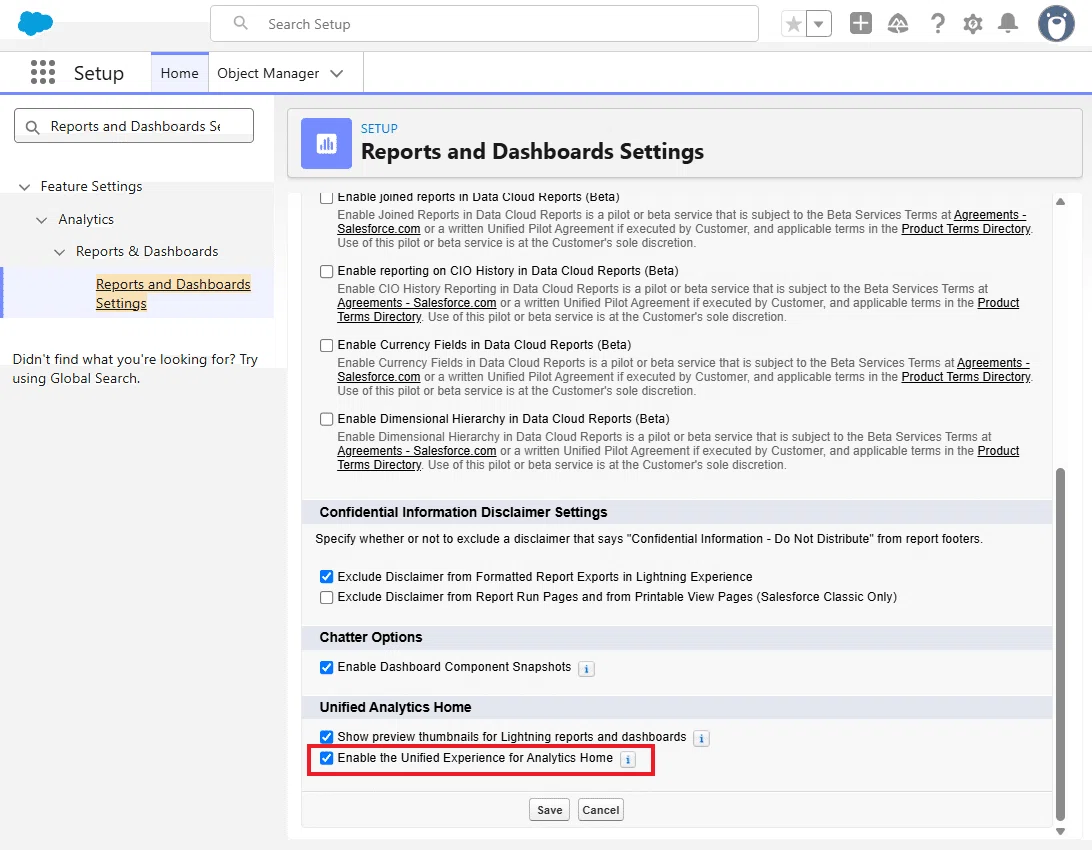Select Reports and Dashboards Settings in sidebar
The width and height of the screenshot is (1092, 850).
pos(173,294)
